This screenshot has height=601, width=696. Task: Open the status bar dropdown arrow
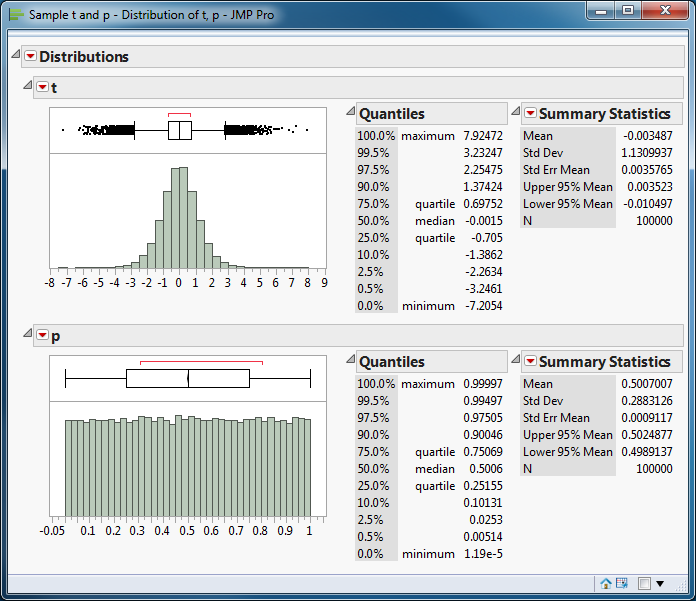click(660, 584)
